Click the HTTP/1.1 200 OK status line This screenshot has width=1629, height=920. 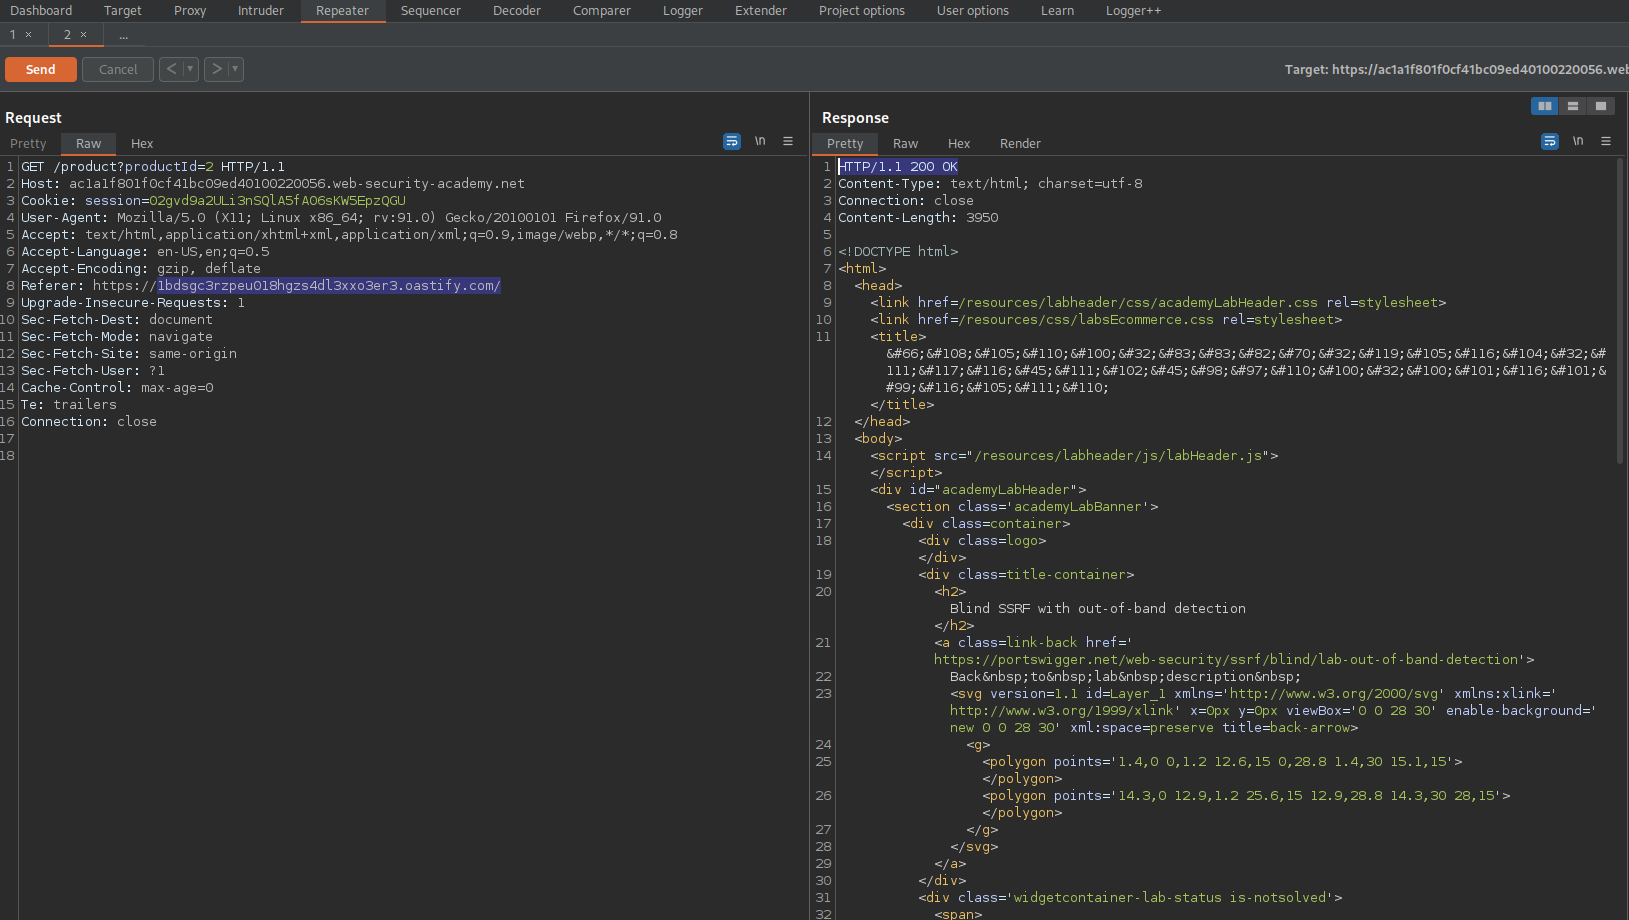898,167
